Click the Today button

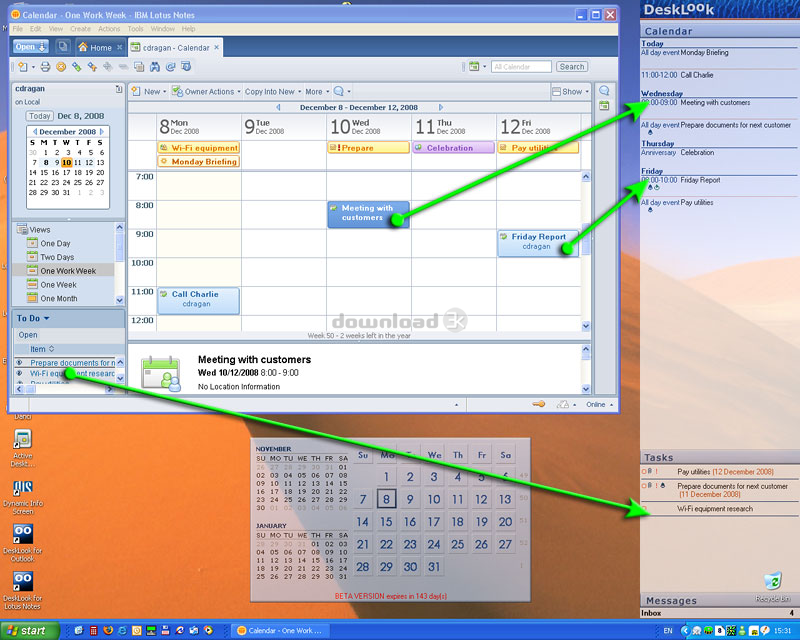[39, 116]
